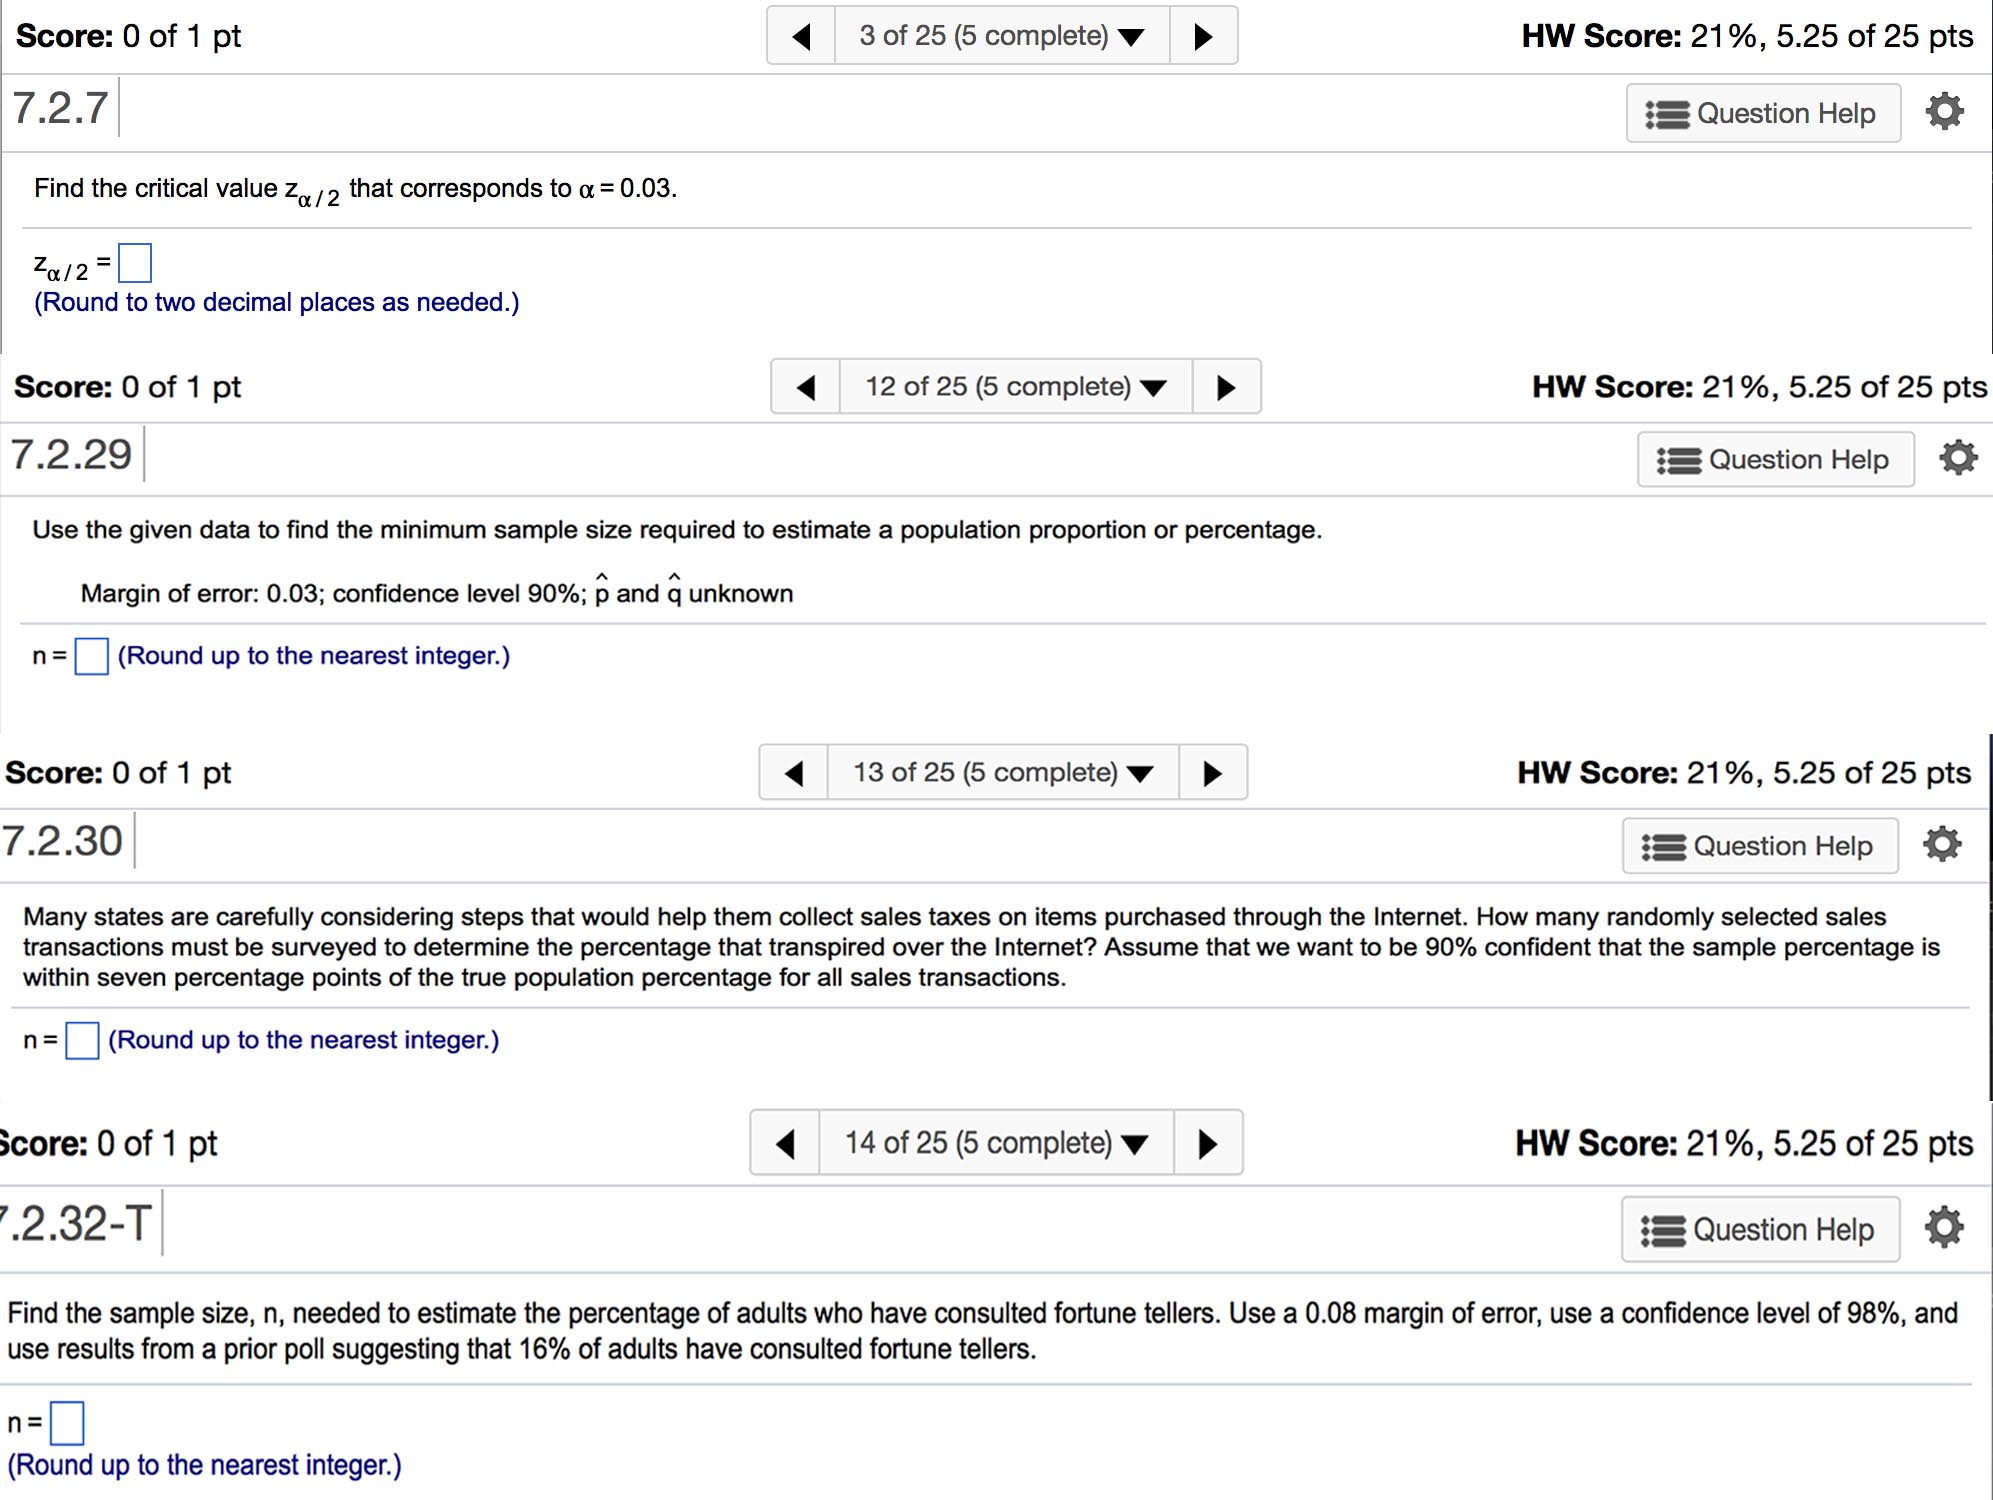
Task: Open the '12 of 25' question selector
Action: (x=1015, y=387)
